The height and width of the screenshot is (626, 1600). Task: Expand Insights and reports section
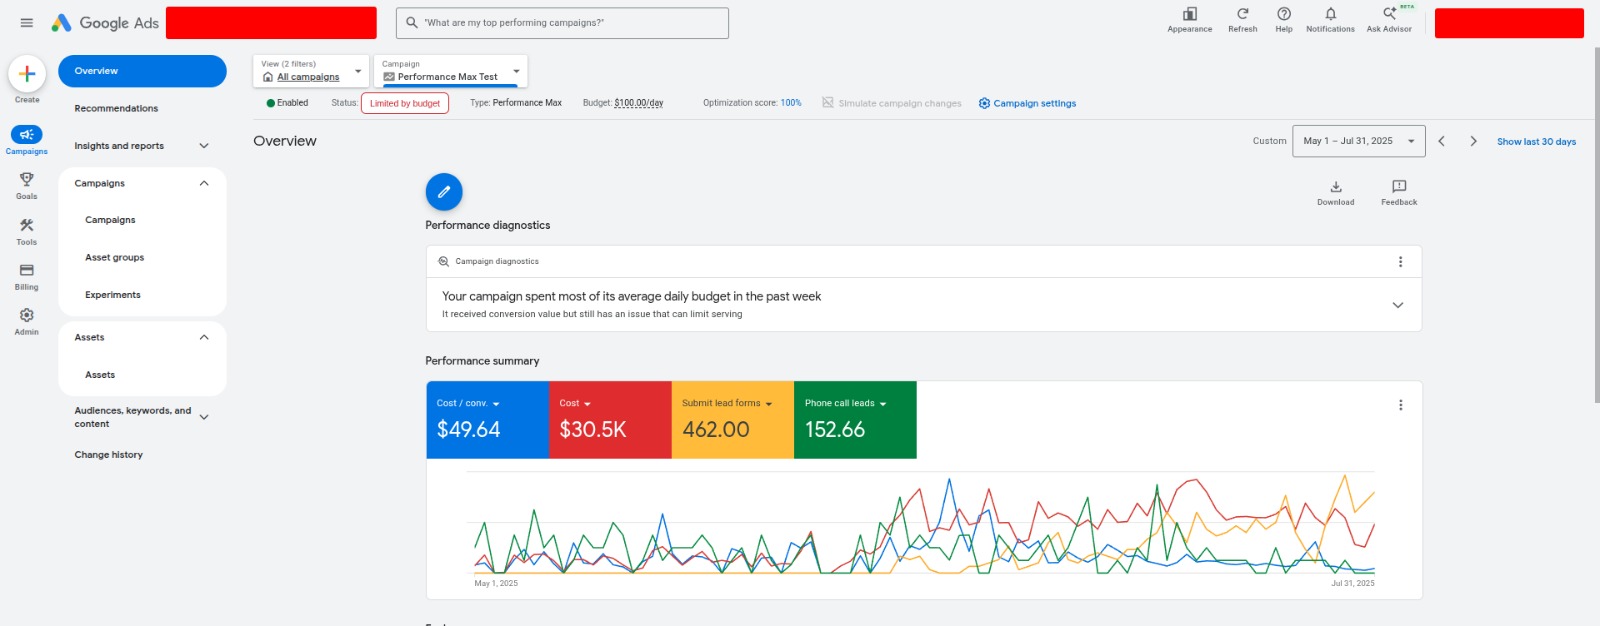[204, 146]
